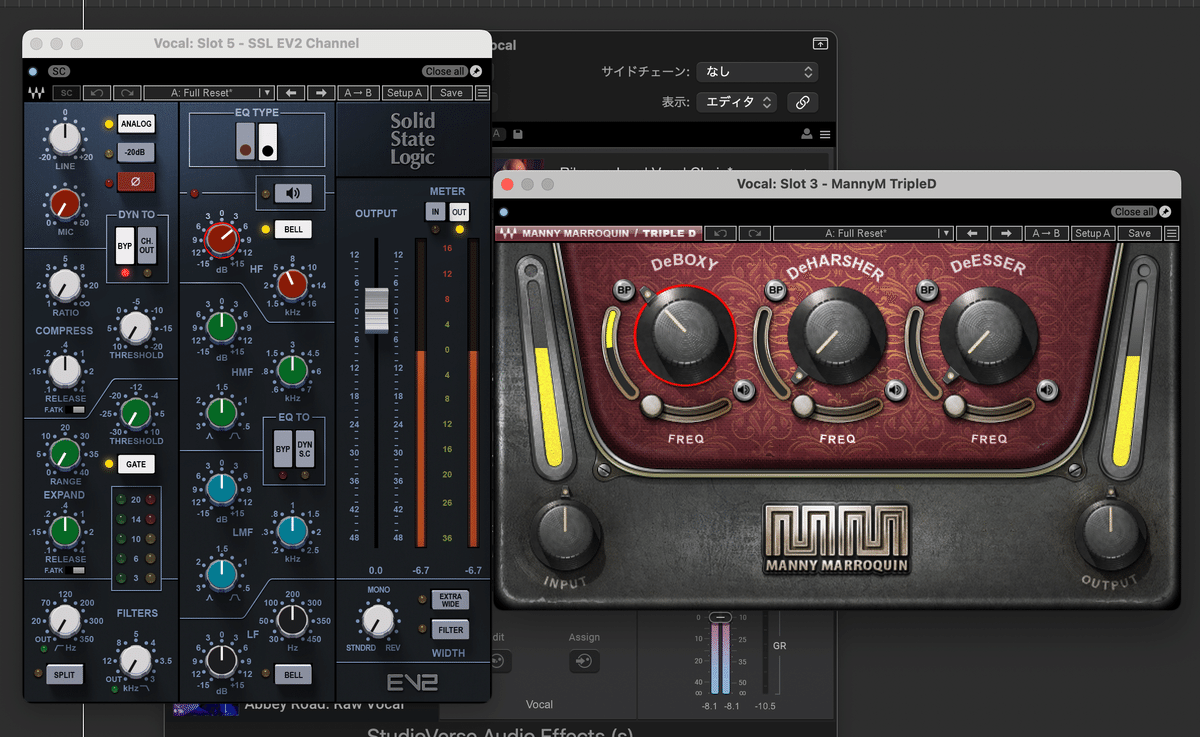Click the red-circled DeBOXY knob

[x=684, y=335]
